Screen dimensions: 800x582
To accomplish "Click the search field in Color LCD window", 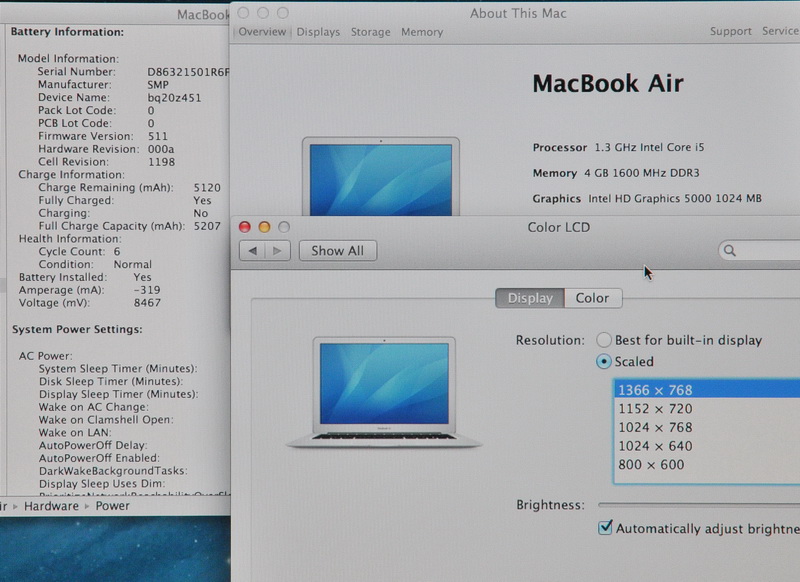I will (759, 250).
